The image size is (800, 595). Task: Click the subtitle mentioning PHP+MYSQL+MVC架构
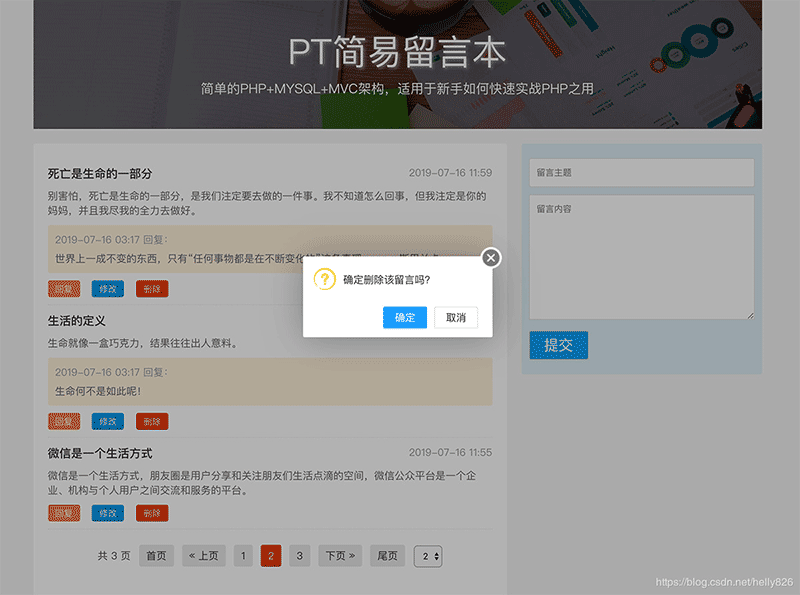point(397,89)
